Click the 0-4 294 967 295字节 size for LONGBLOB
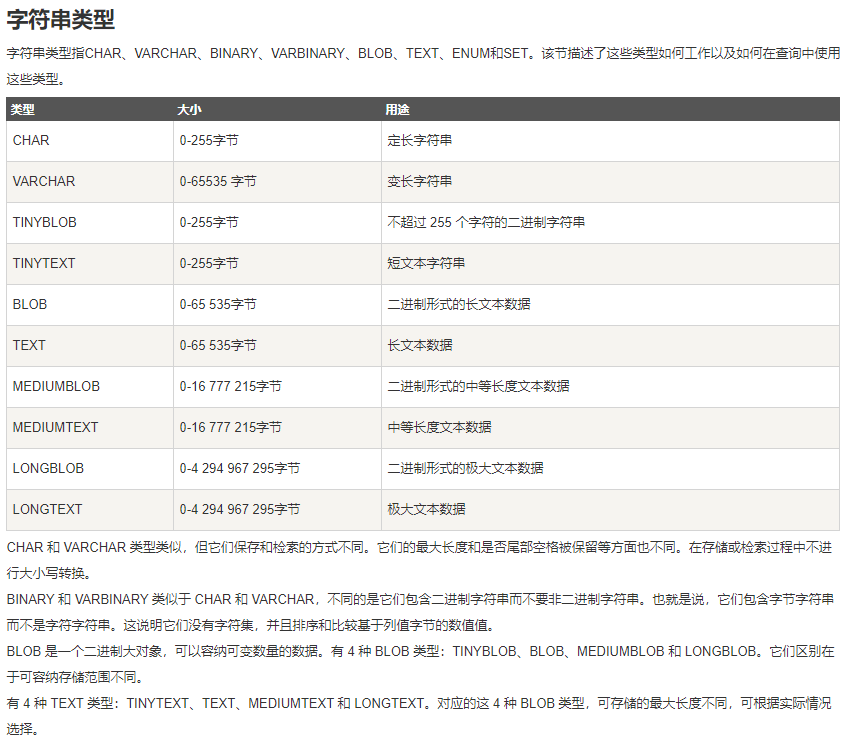 pos(239,468)
